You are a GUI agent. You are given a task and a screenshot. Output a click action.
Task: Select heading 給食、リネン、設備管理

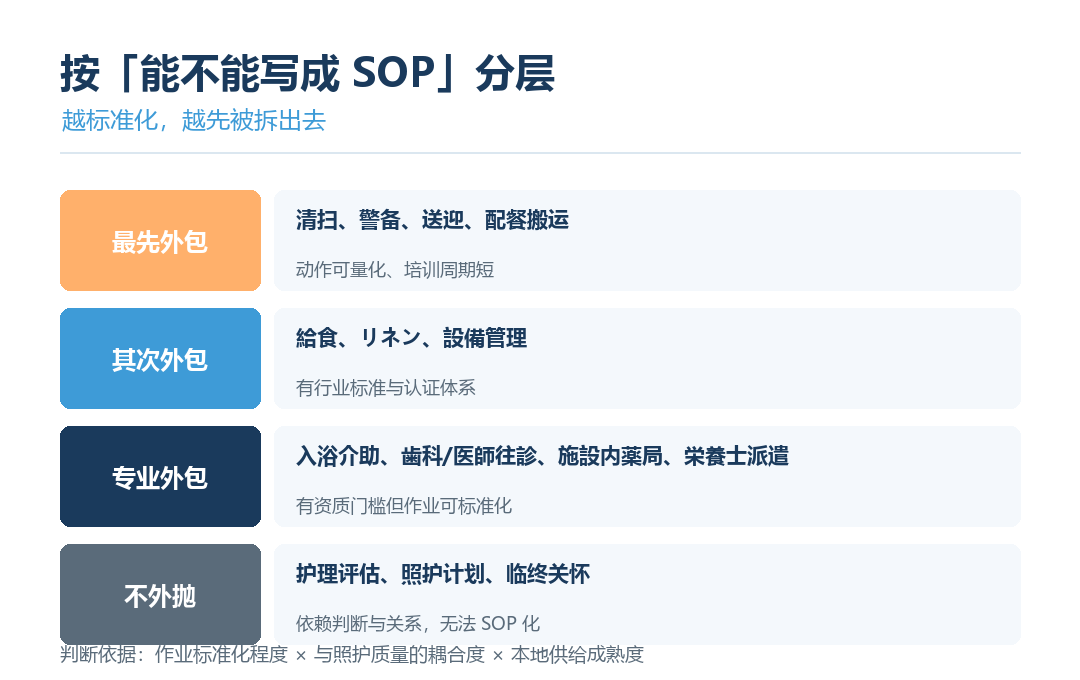411,338
